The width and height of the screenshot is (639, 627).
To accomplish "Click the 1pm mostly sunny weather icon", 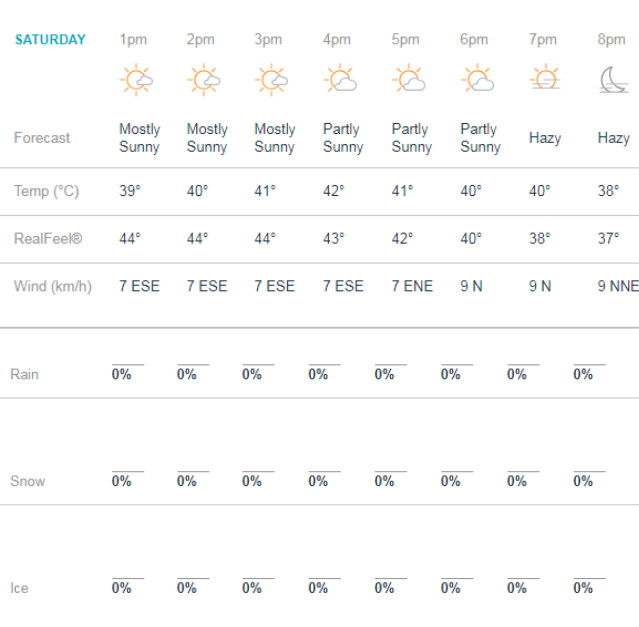I will click(137, 80).
